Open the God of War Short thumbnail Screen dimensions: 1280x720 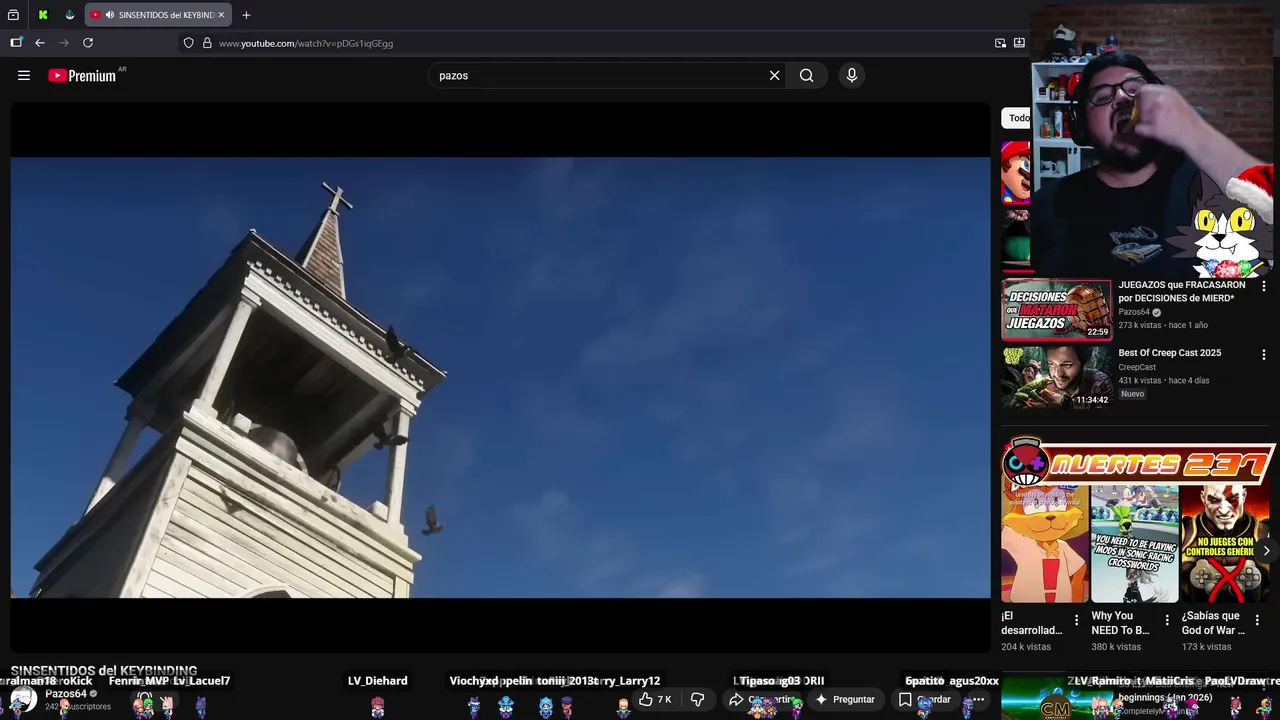pyautogui.click(x=1225, y=544)
